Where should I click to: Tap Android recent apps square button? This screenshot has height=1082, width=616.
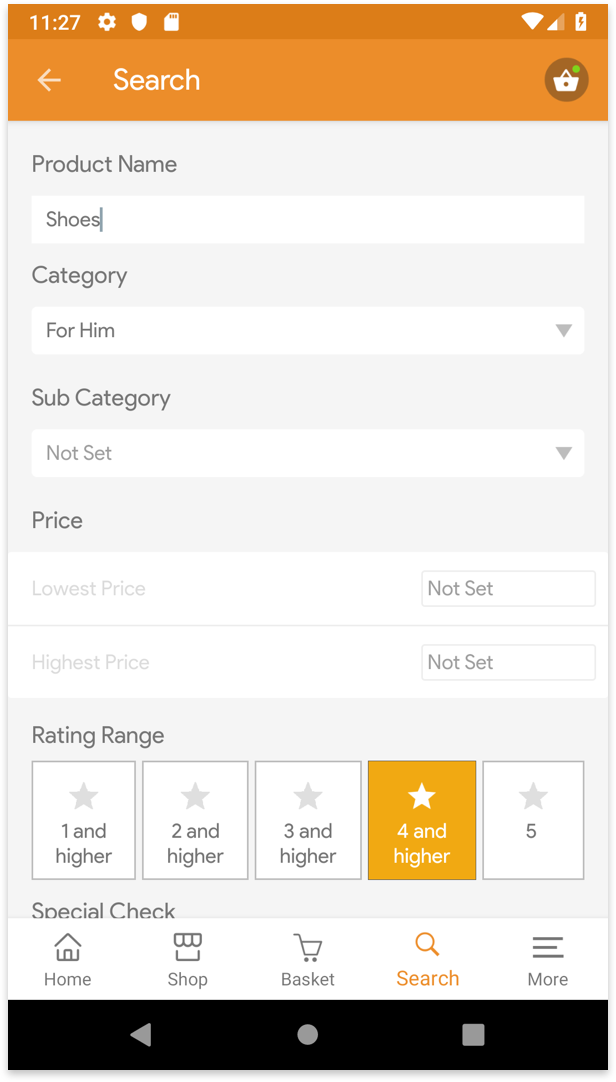coord(473,1034)
